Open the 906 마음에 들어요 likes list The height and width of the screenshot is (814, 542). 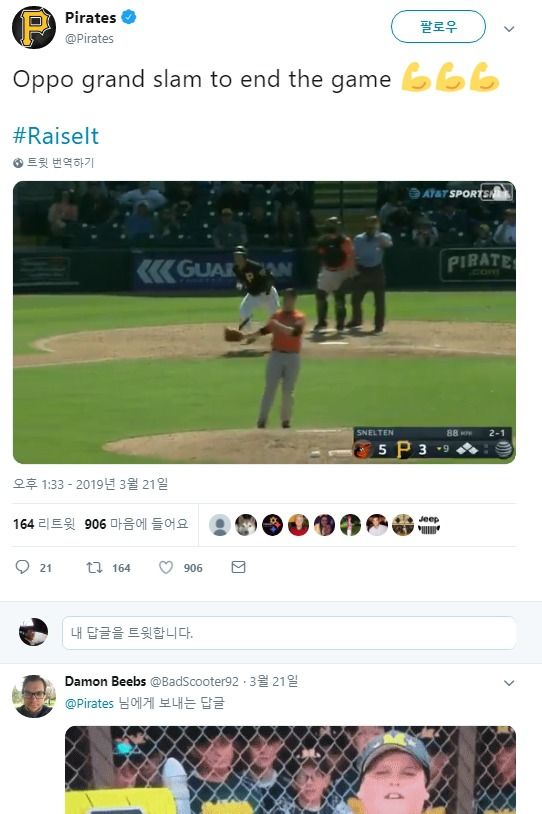tap(136, 524)
